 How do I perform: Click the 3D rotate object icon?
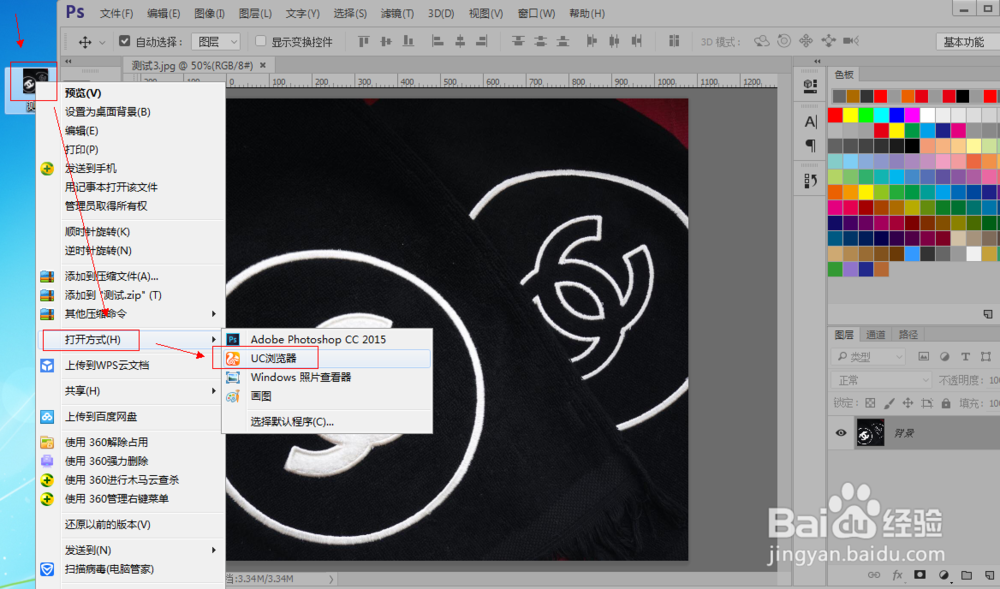[761, 41]
